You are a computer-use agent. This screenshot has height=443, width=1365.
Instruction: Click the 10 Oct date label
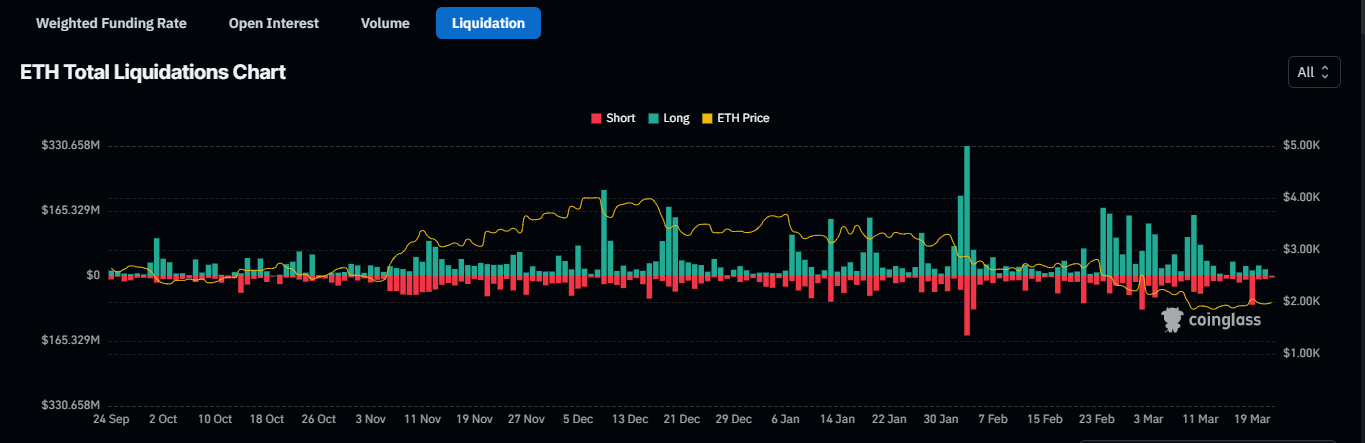point(215,419)
